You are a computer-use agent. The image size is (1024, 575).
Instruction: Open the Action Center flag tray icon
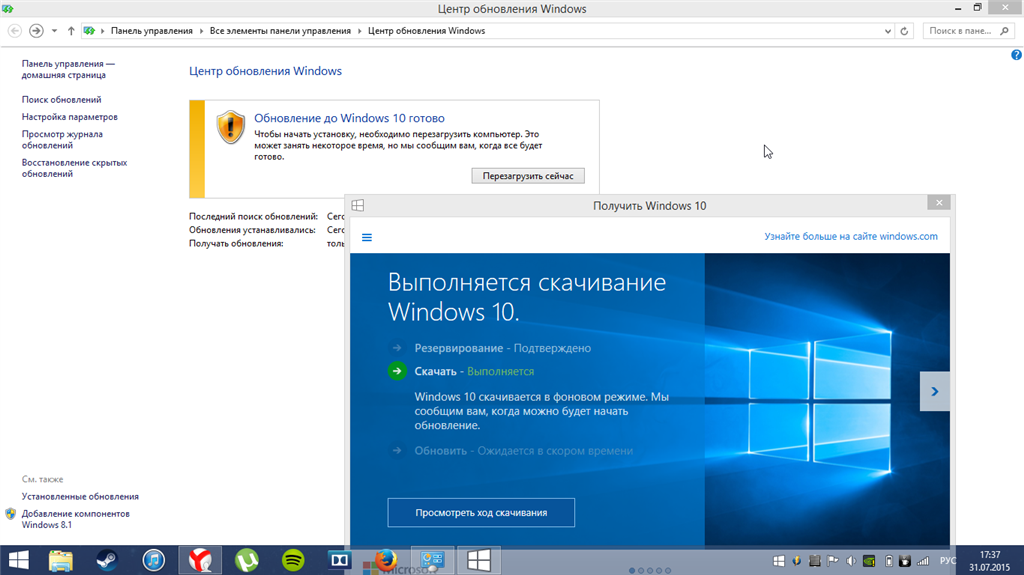point(832,561)
